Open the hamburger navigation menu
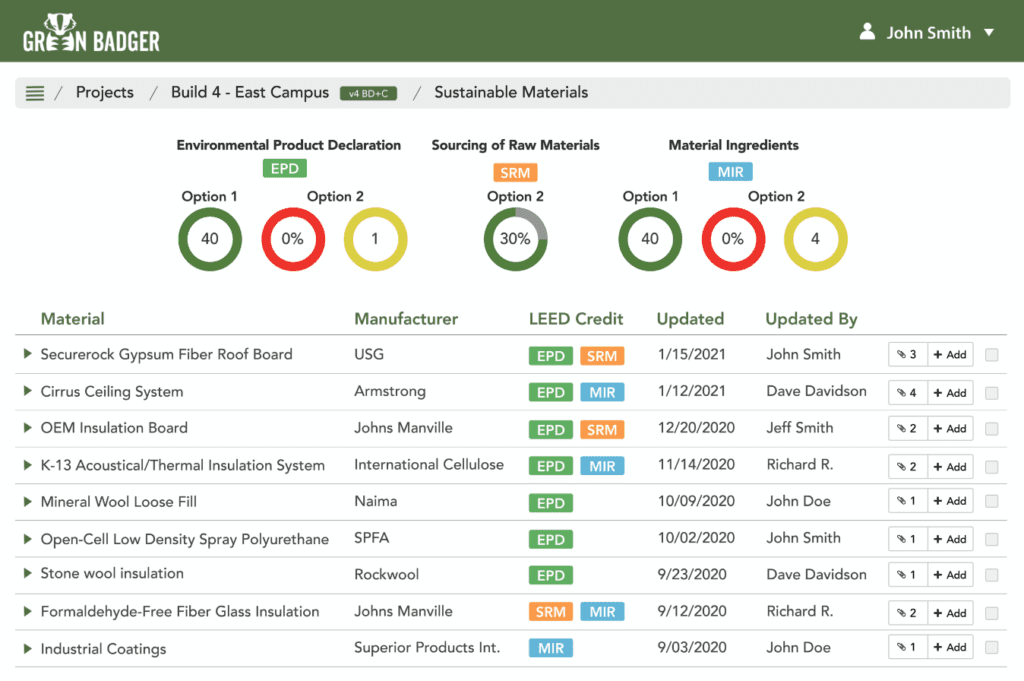Screen dimensions: 1024x681 pyautogui.click(x=34, y=92)
